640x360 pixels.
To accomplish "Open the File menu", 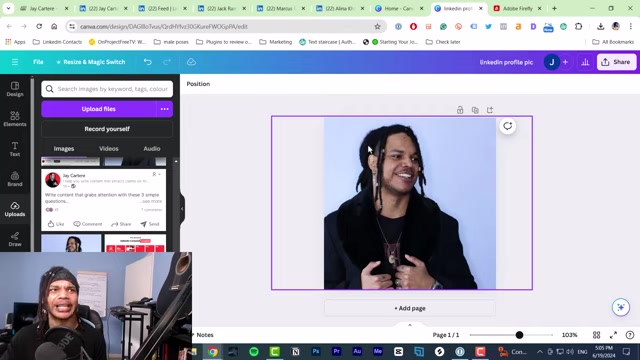I will [38, 62].
